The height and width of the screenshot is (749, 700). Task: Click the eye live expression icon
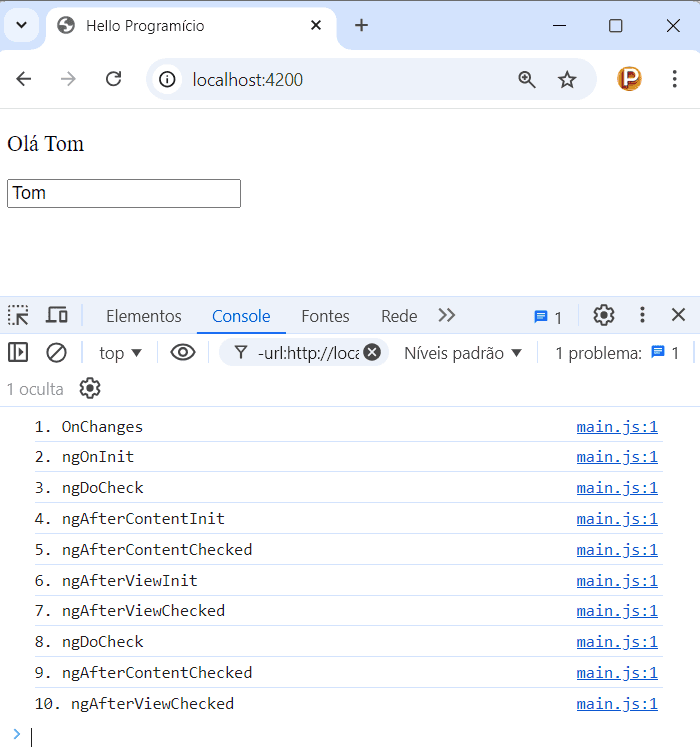[x=182, y=353]
